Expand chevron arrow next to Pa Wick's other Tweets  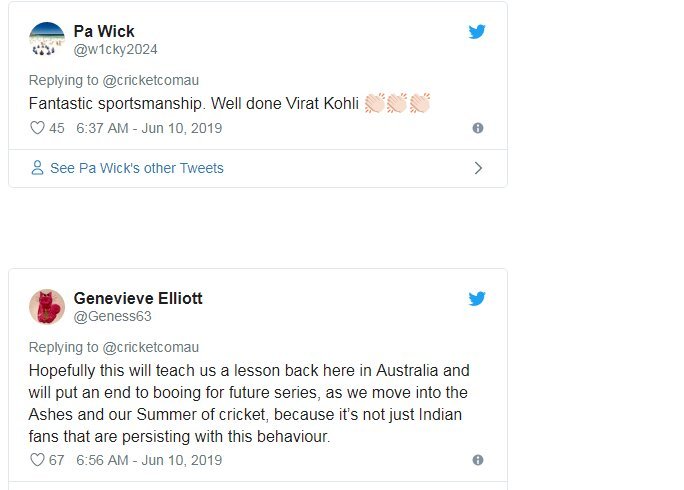click(x=477, y=168)
